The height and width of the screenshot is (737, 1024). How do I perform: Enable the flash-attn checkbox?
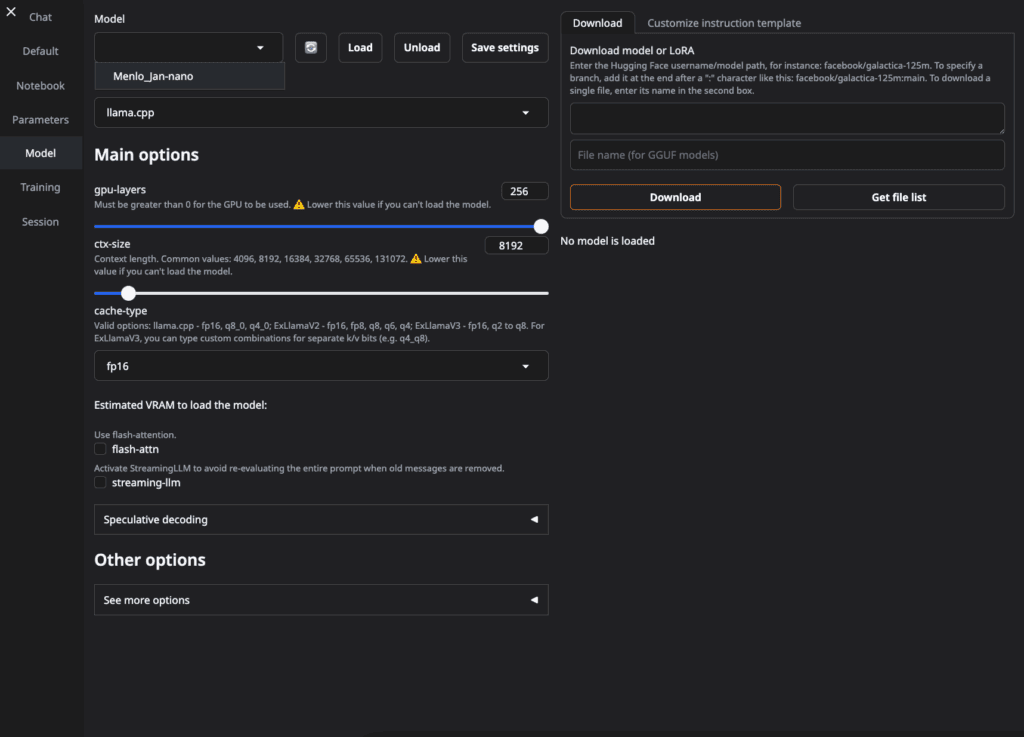pyautogui.click(x=100, y=449)
